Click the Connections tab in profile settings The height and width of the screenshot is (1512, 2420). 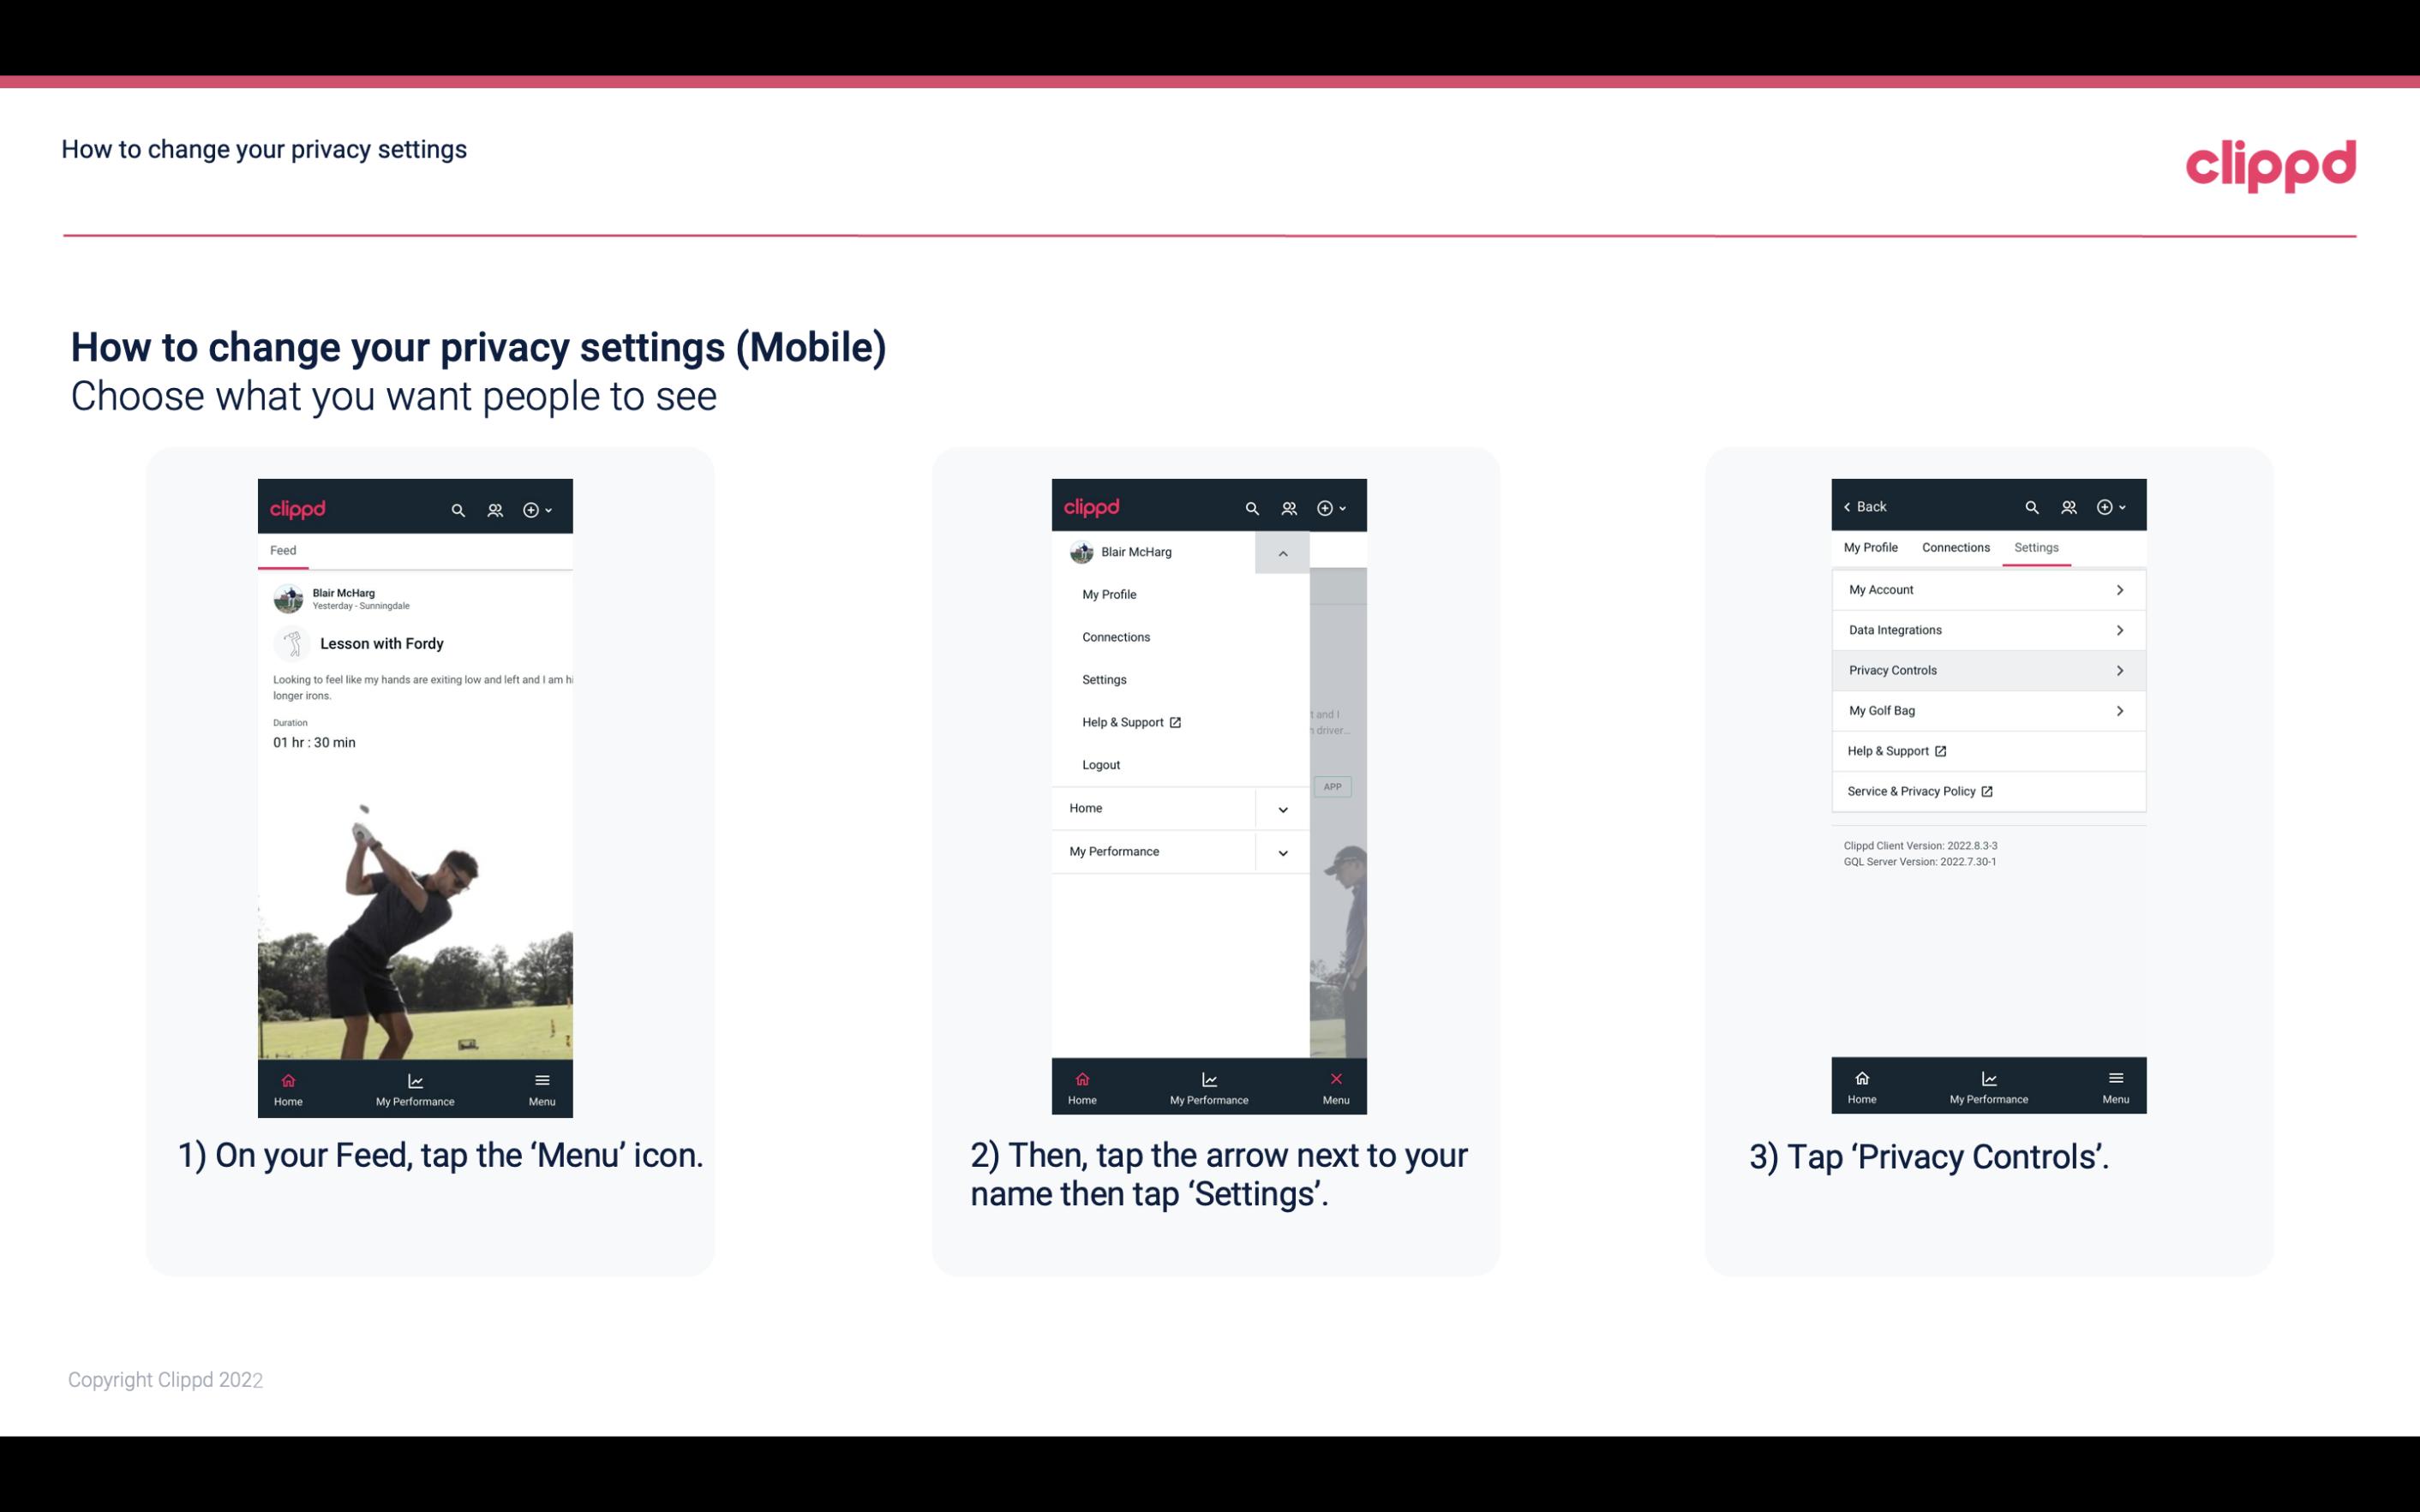(x=1953, y=547)
